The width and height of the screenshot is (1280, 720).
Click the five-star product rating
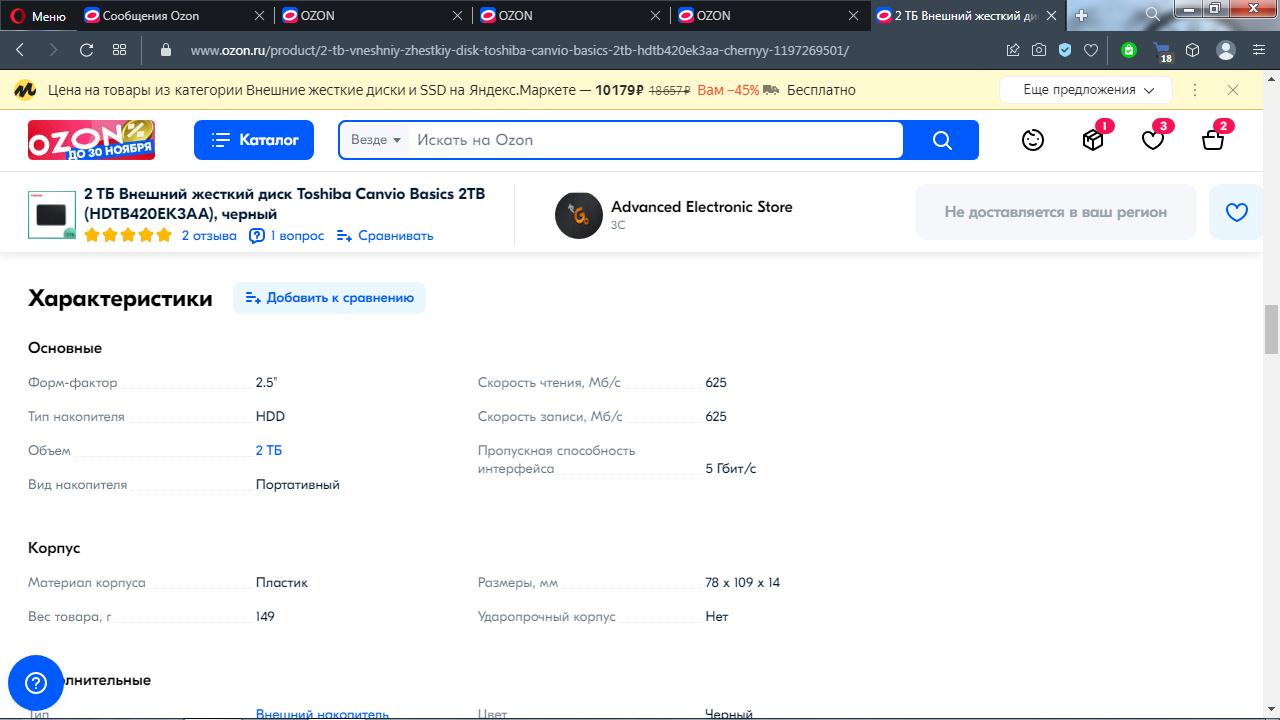click(x=128, y=236)
